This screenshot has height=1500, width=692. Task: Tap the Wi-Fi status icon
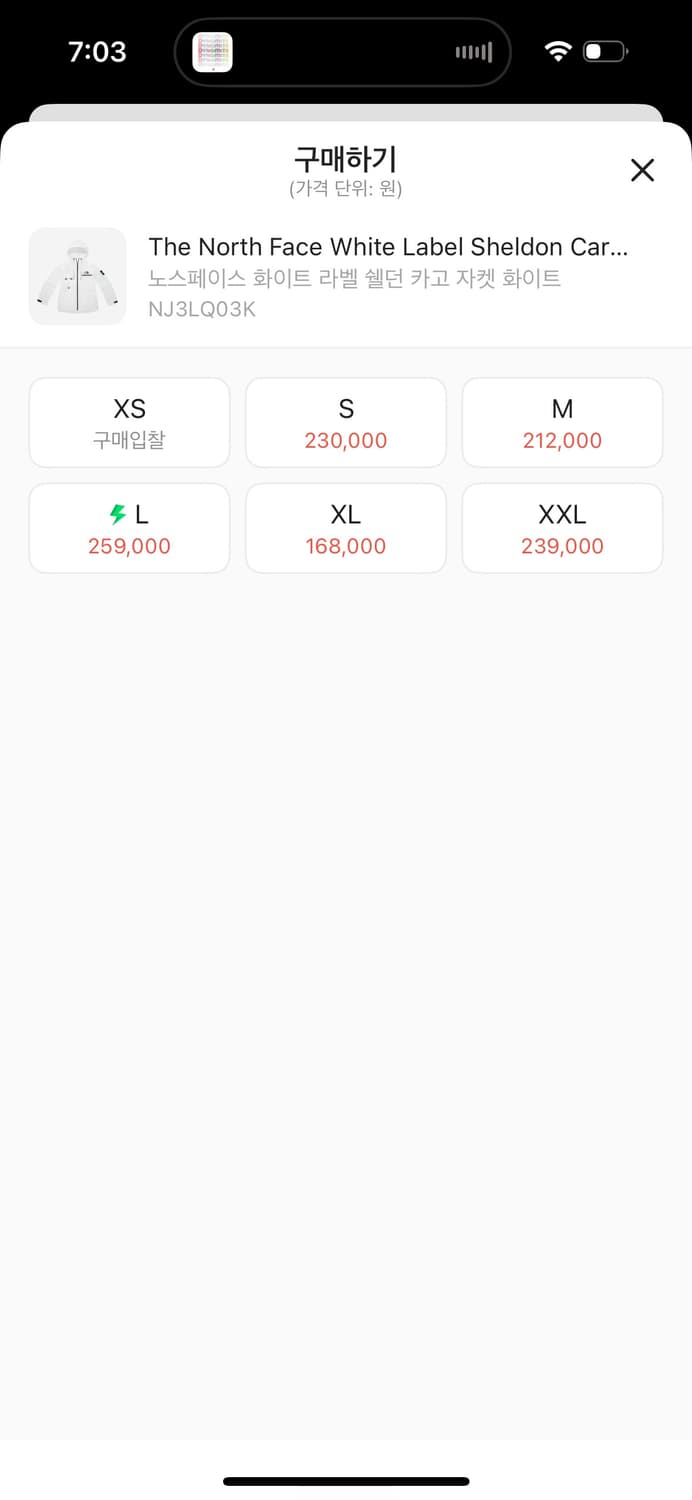click(x=558, y=51)
